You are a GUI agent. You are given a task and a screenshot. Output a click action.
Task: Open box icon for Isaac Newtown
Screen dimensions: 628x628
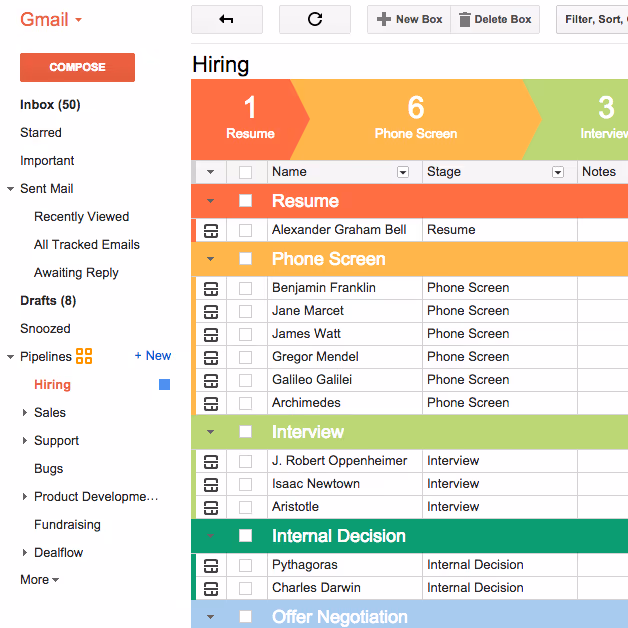211,484
